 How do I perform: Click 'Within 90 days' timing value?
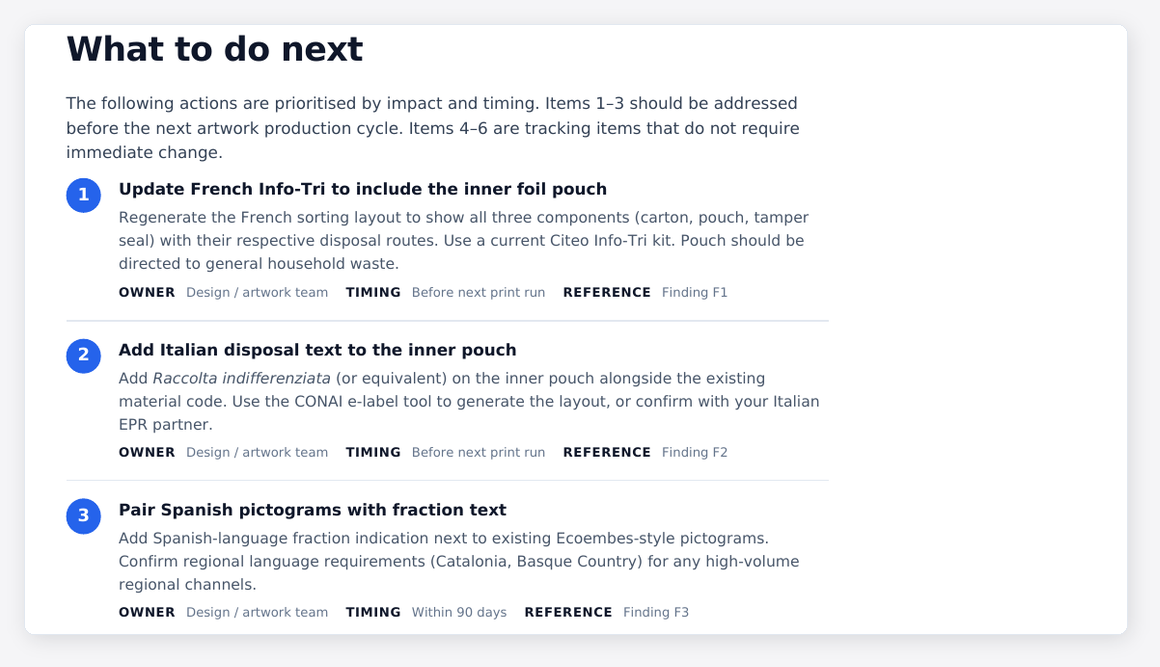[459, 612]
